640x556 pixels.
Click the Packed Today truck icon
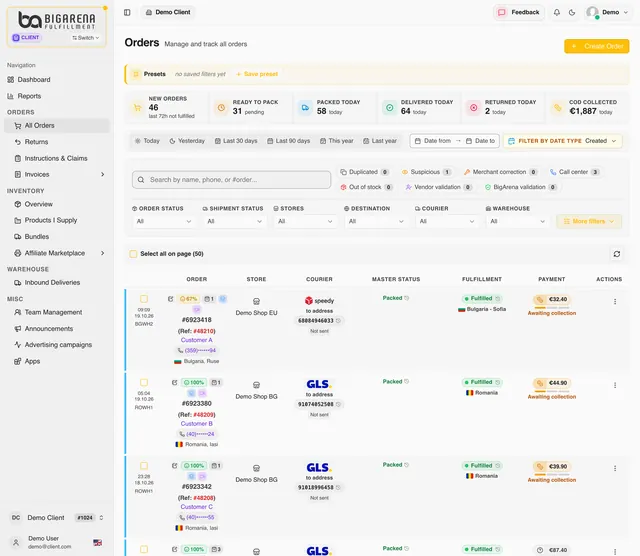(x=305, y=108)
